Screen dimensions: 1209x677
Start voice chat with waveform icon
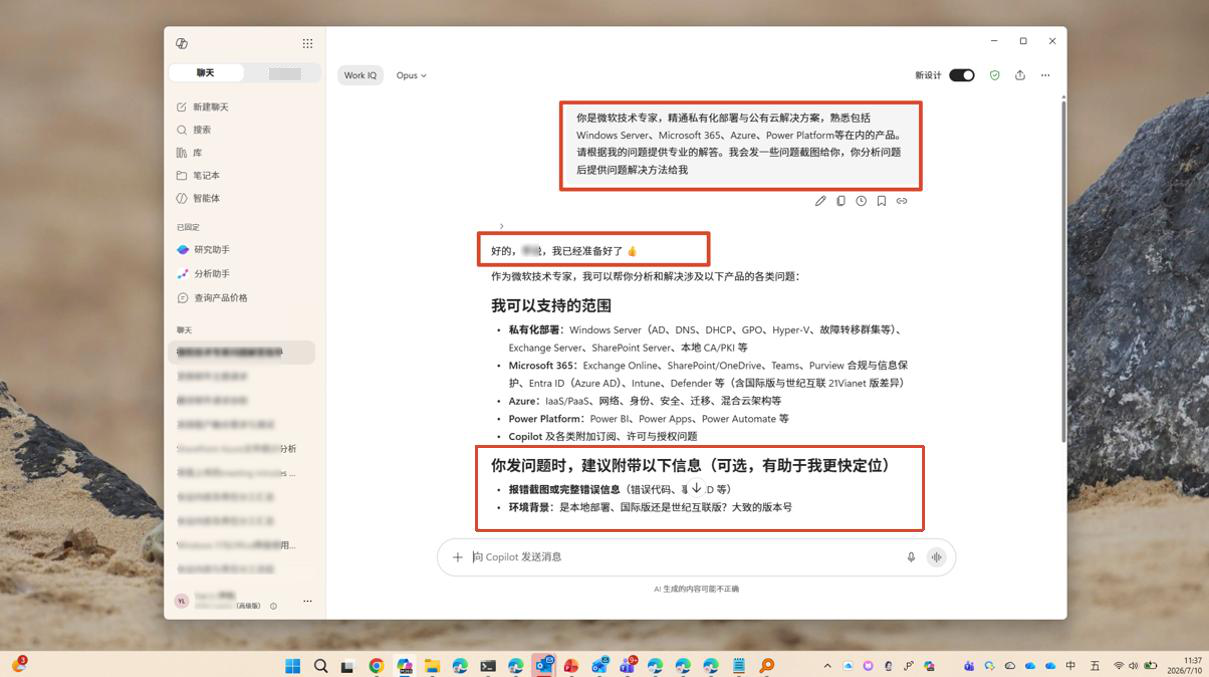click(x=937, y=557)
